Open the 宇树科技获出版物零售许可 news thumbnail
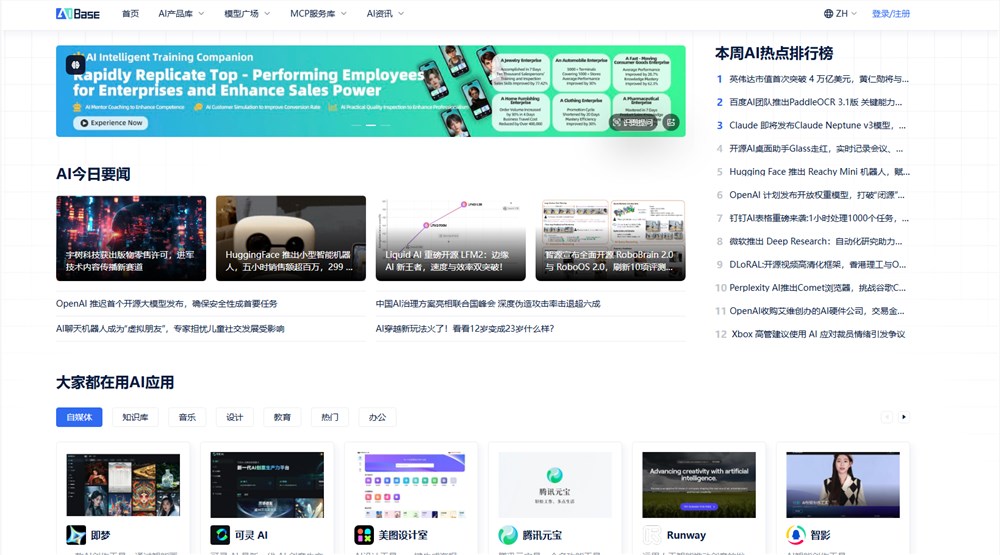This screenshot has width=1000, height=555. click(x=131, y=238)
